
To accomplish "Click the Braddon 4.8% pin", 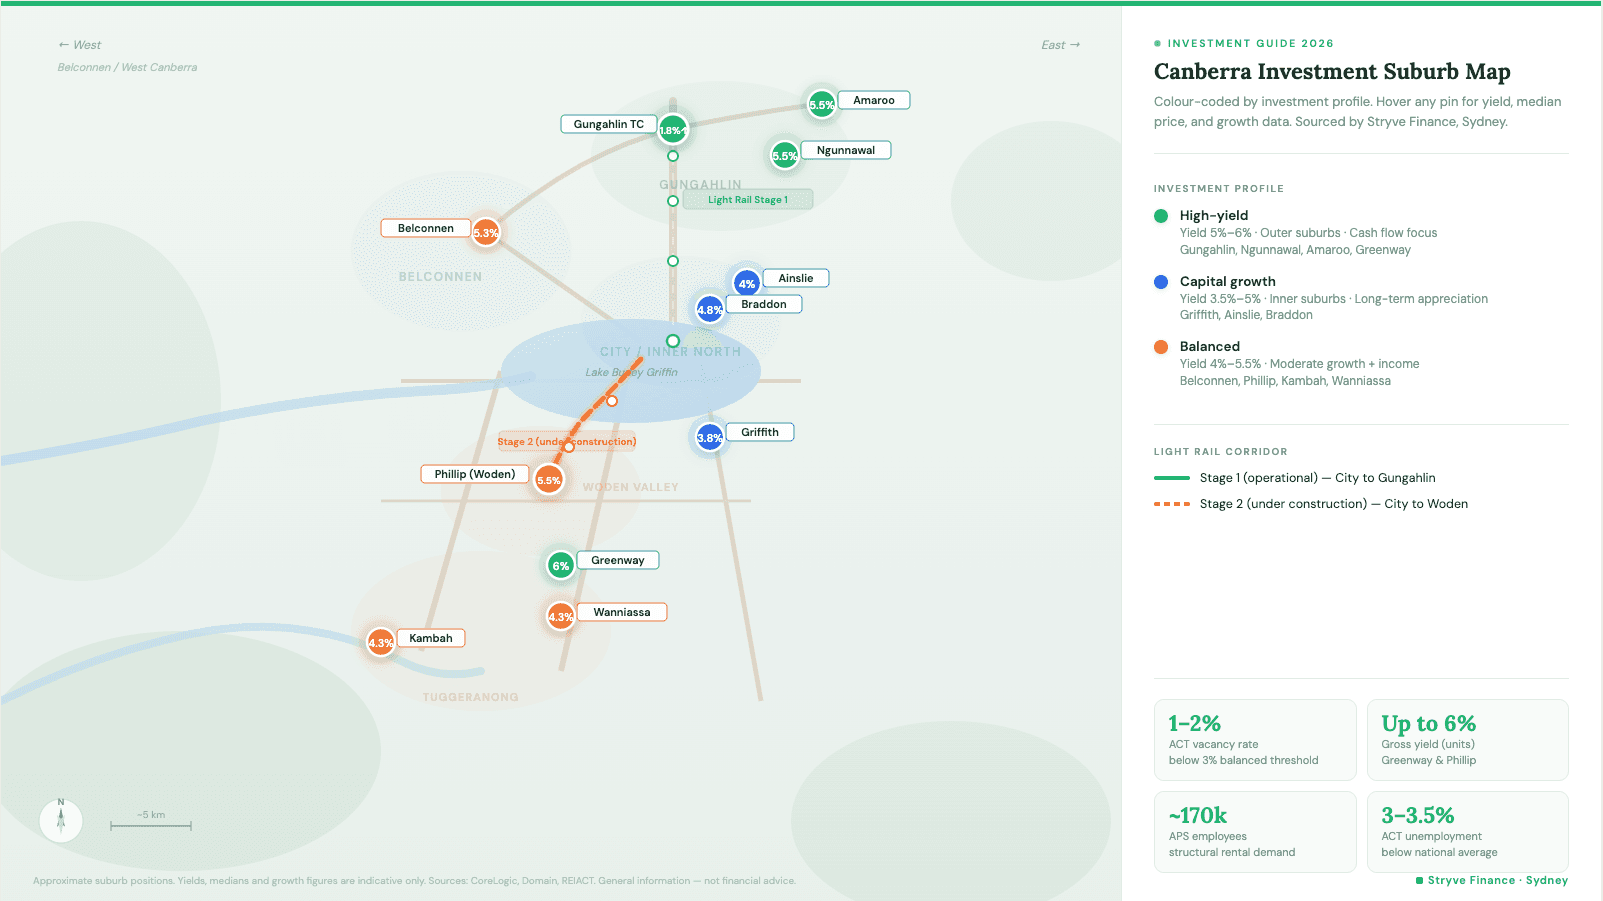I will click(711, 309).
